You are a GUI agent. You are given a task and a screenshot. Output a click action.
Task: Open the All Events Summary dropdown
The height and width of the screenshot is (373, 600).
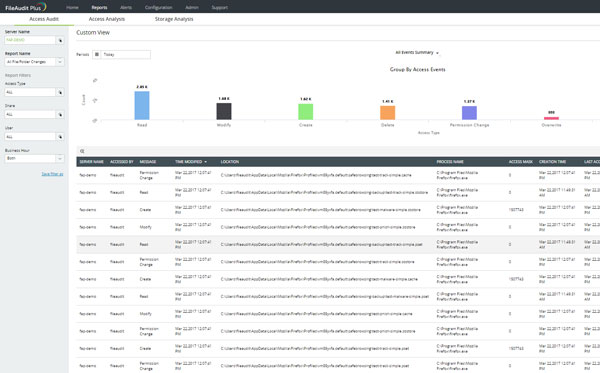click(417, 52)
